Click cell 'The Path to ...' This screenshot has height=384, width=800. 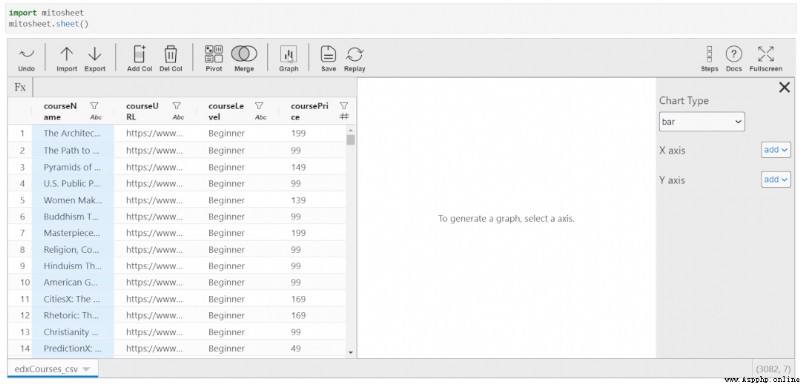[73, 150]
